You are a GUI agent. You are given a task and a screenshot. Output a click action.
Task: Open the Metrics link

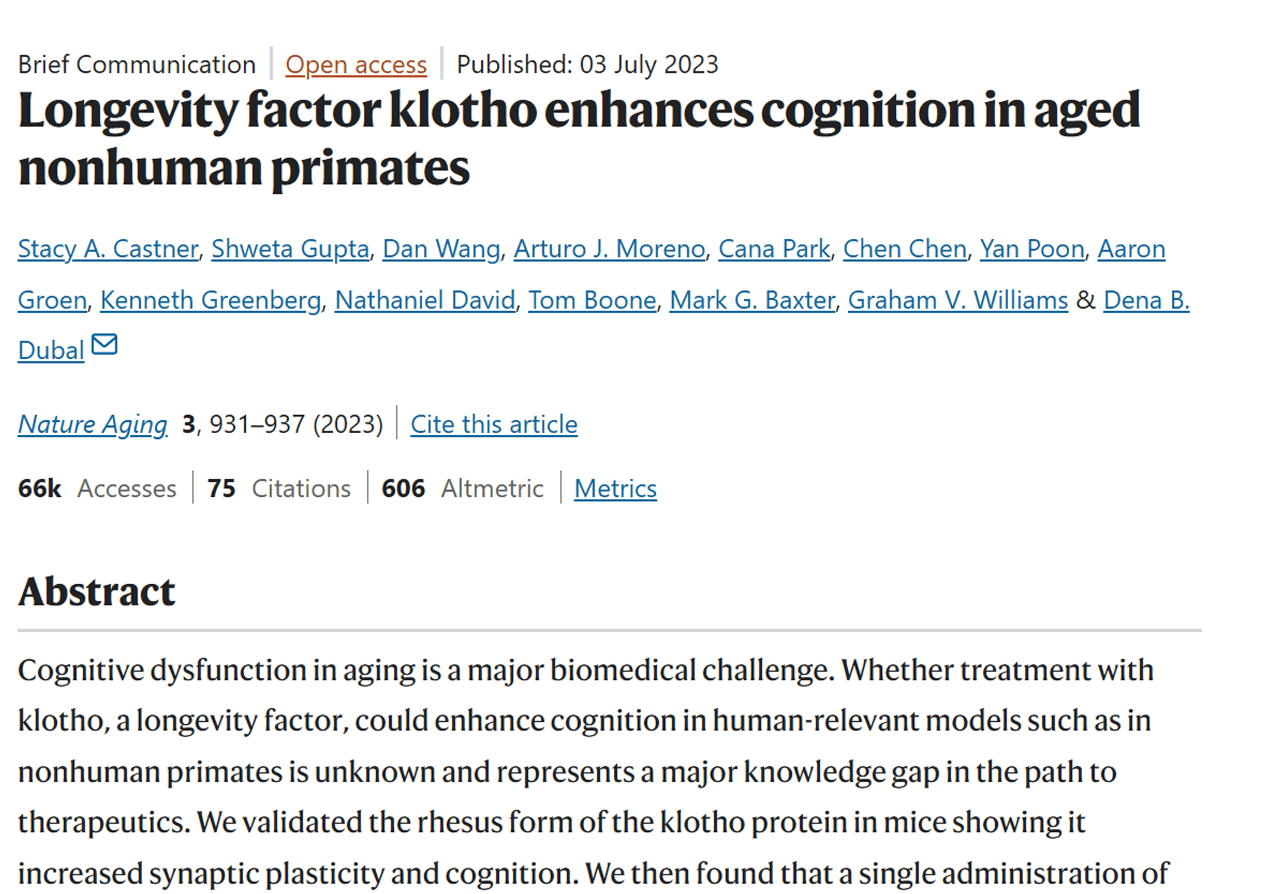click(615, 489)
